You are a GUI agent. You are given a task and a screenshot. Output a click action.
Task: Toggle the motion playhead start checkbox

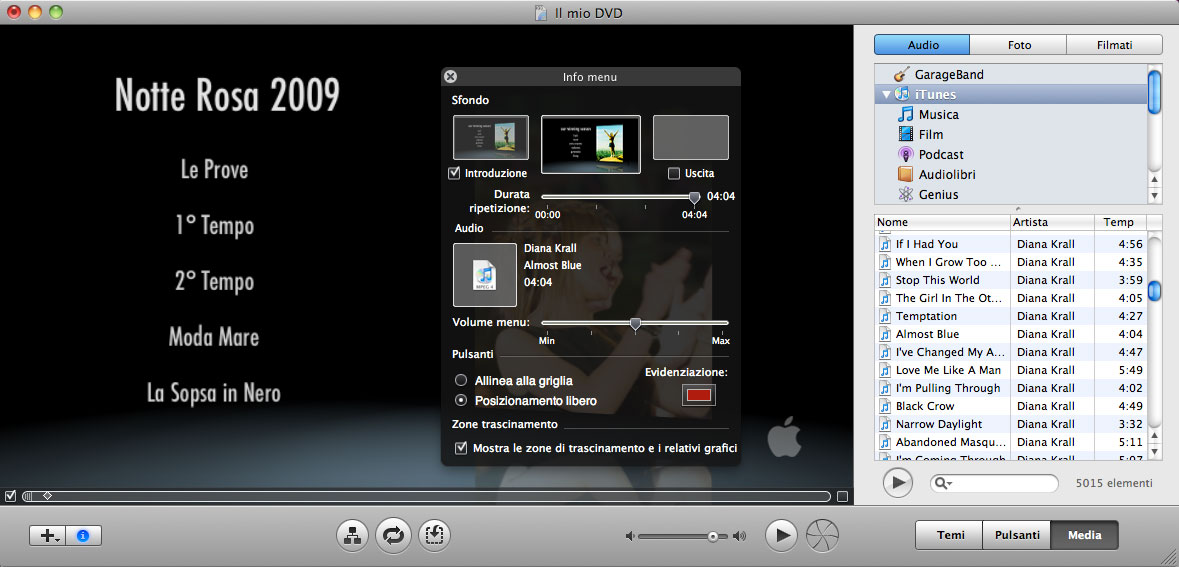(x=10, y=496)
